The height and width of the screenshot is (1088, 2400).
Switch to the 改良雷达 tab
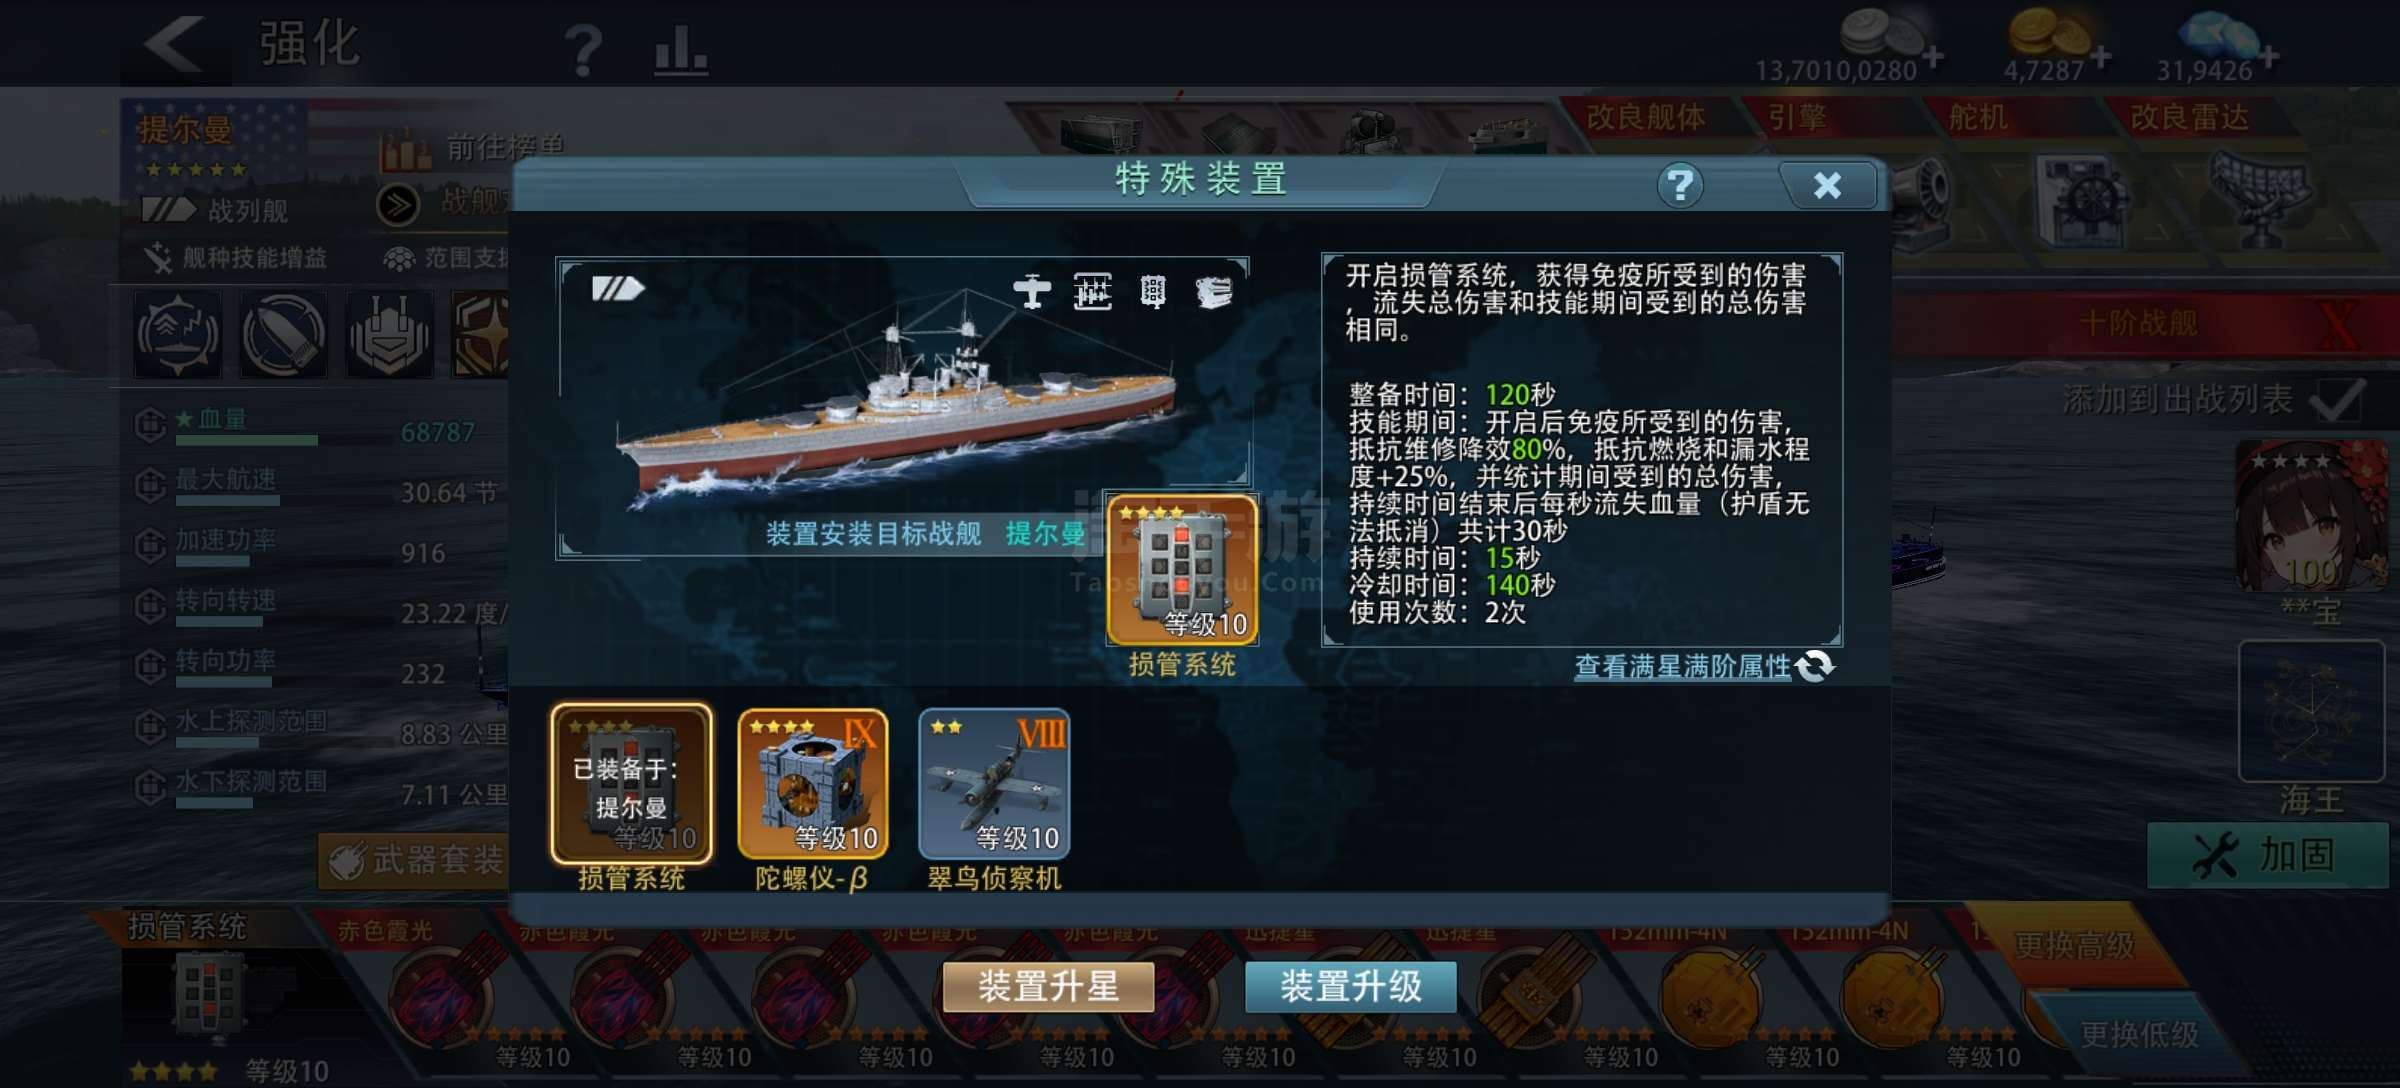[2190, 117]
